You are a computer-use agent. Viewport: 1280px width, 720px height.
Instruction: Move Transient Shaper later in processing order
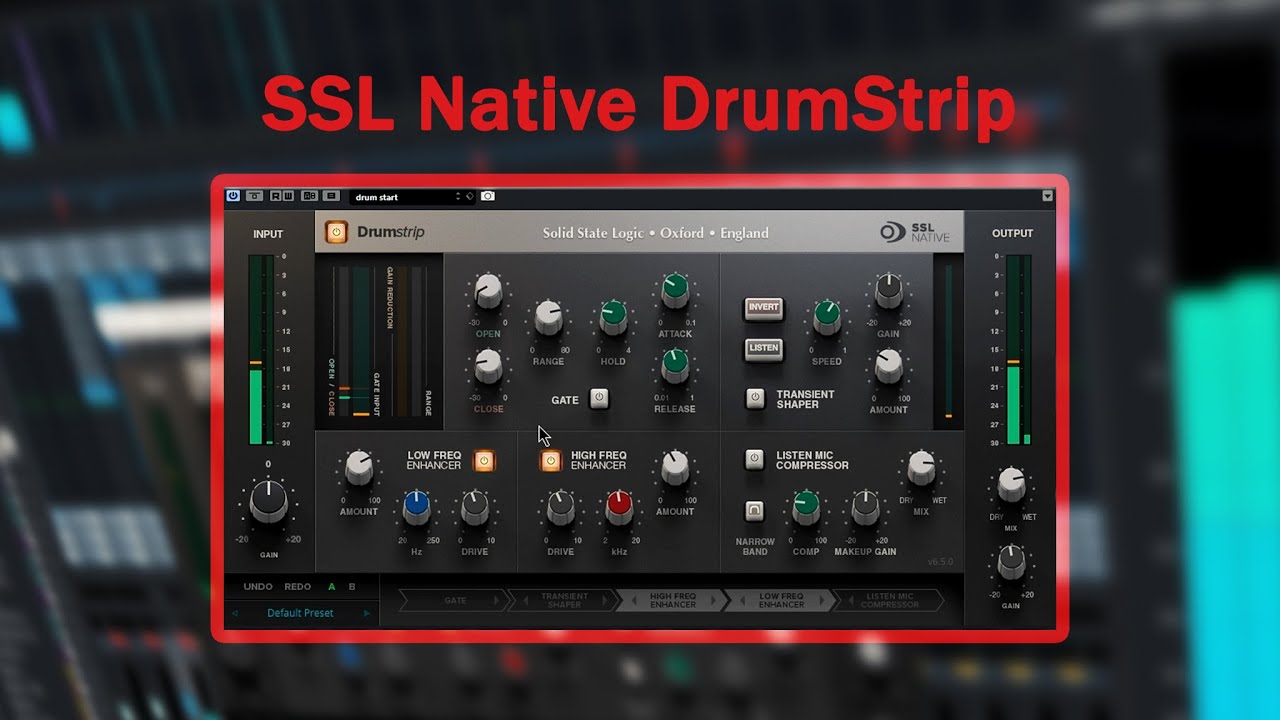click(604, 600)
